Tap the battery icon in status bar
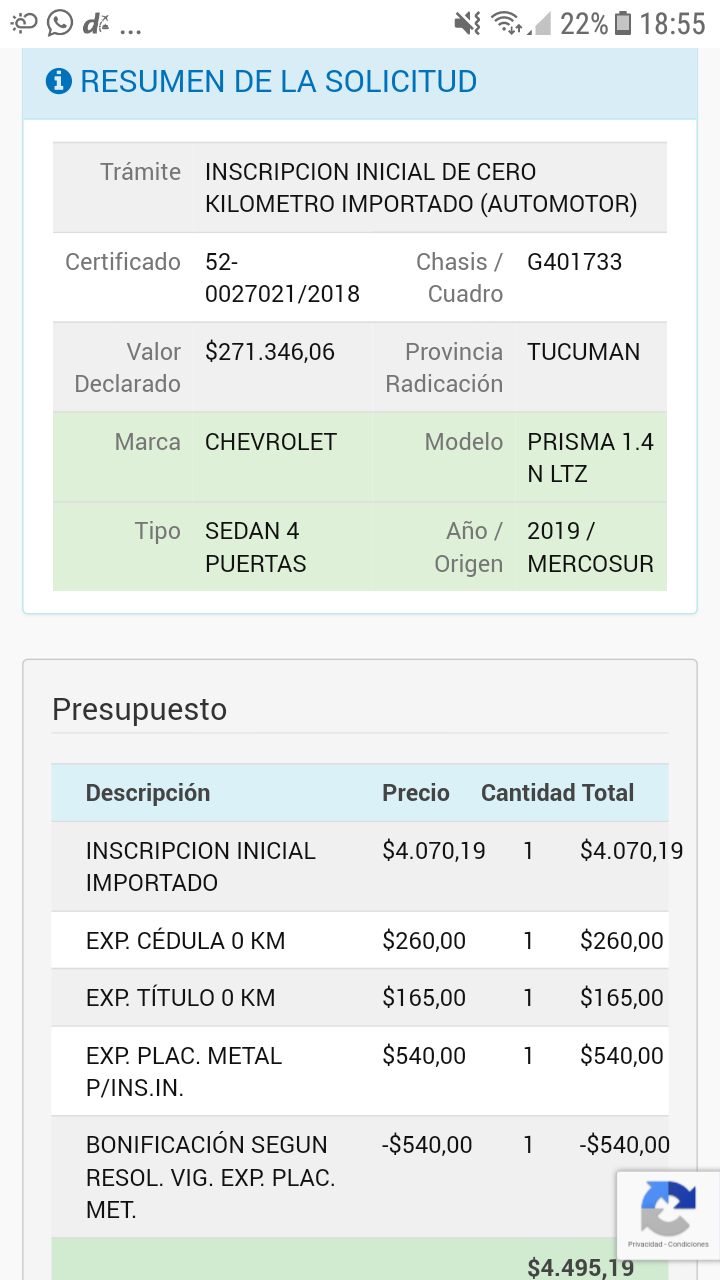 click(623, 23)
